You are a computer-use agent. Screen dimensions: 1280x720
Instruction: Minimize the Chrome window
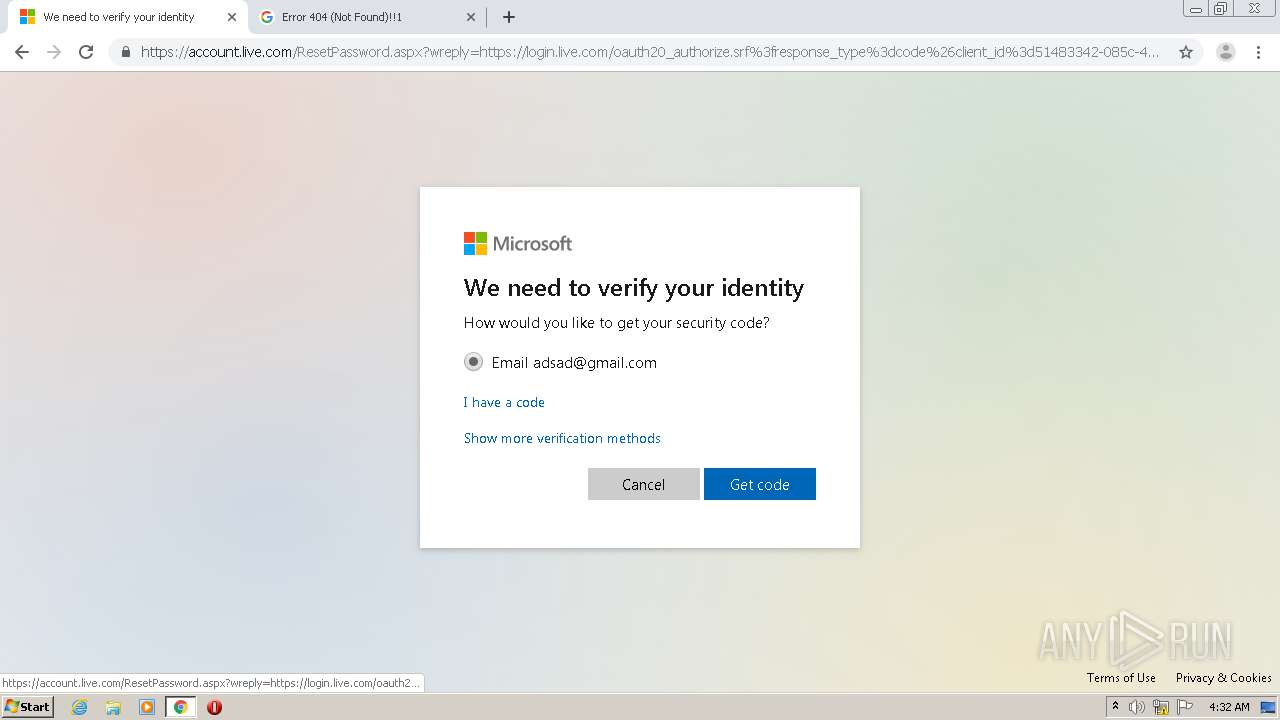[1196, 8]
